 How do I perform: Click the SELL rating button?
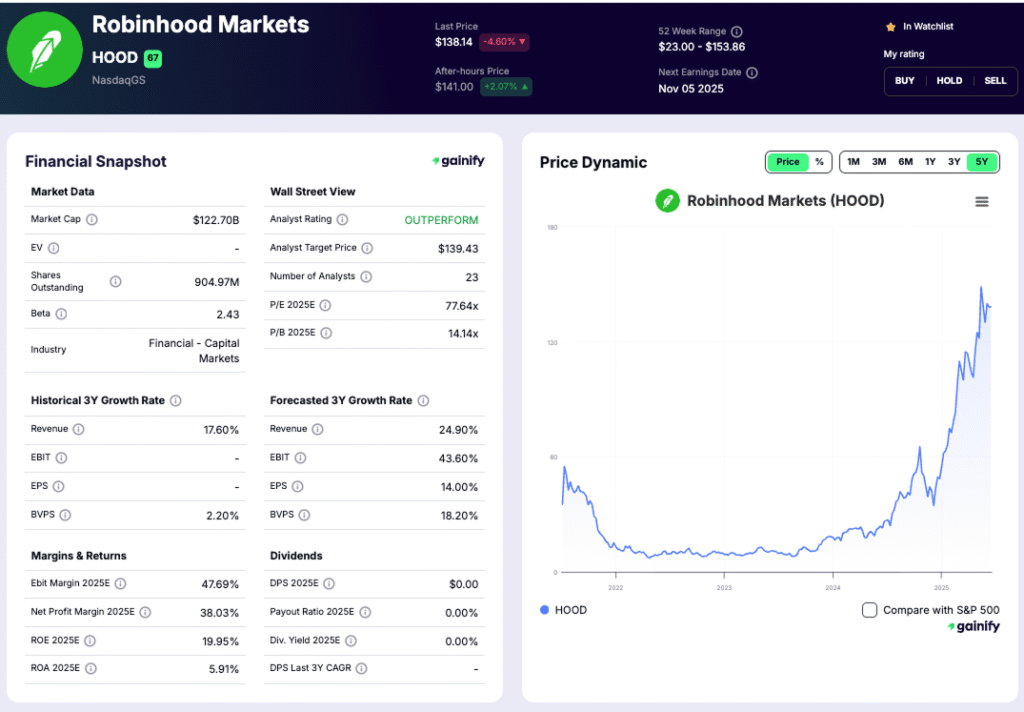[x=994, y=81]
